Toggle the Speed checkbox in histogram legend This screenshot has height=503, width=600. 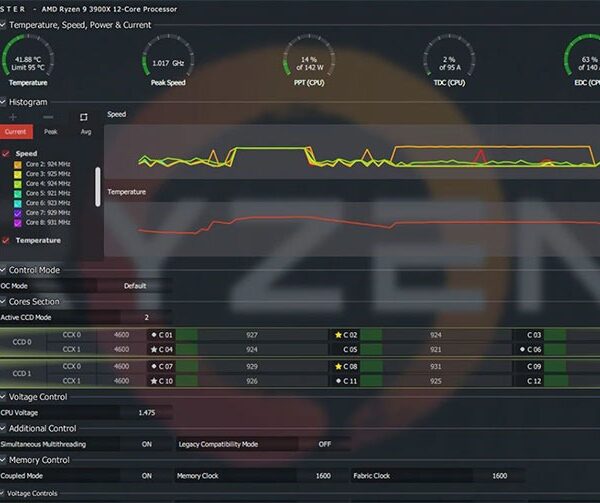6,153
